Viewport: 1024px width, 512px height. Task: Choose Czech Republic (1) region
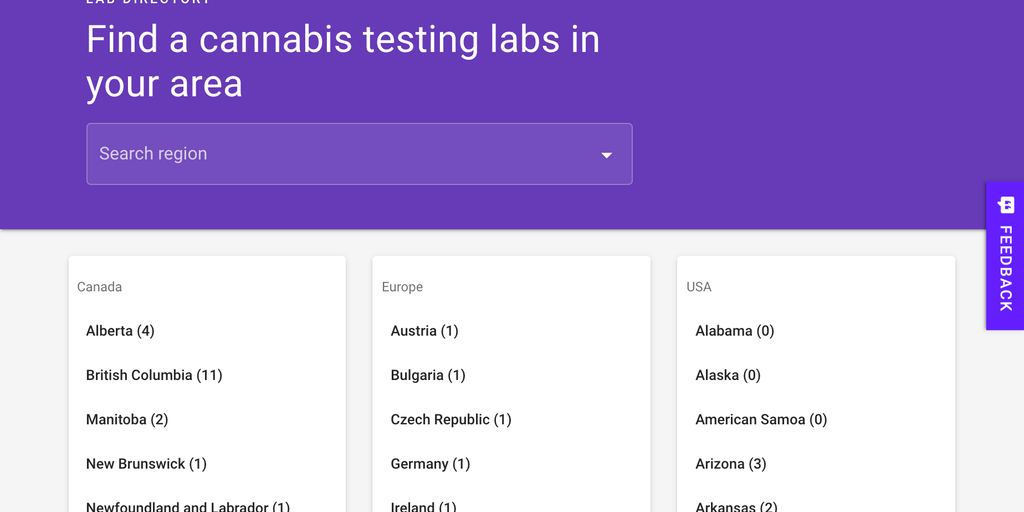click(451, 419)
